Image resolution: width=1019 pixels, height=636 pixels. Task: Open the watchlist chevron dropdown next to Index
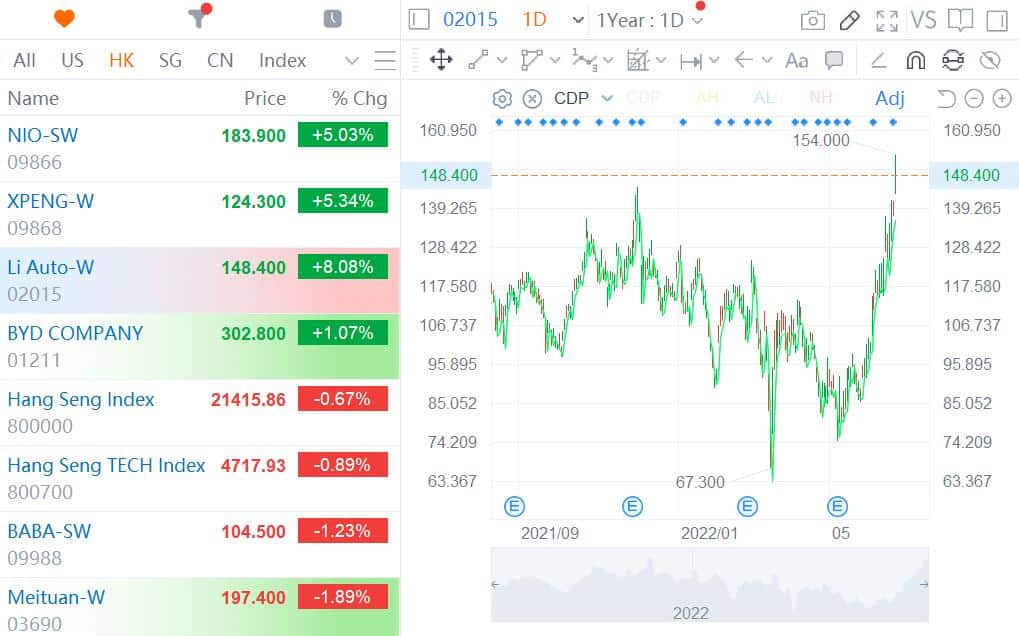tap(351, 60)
